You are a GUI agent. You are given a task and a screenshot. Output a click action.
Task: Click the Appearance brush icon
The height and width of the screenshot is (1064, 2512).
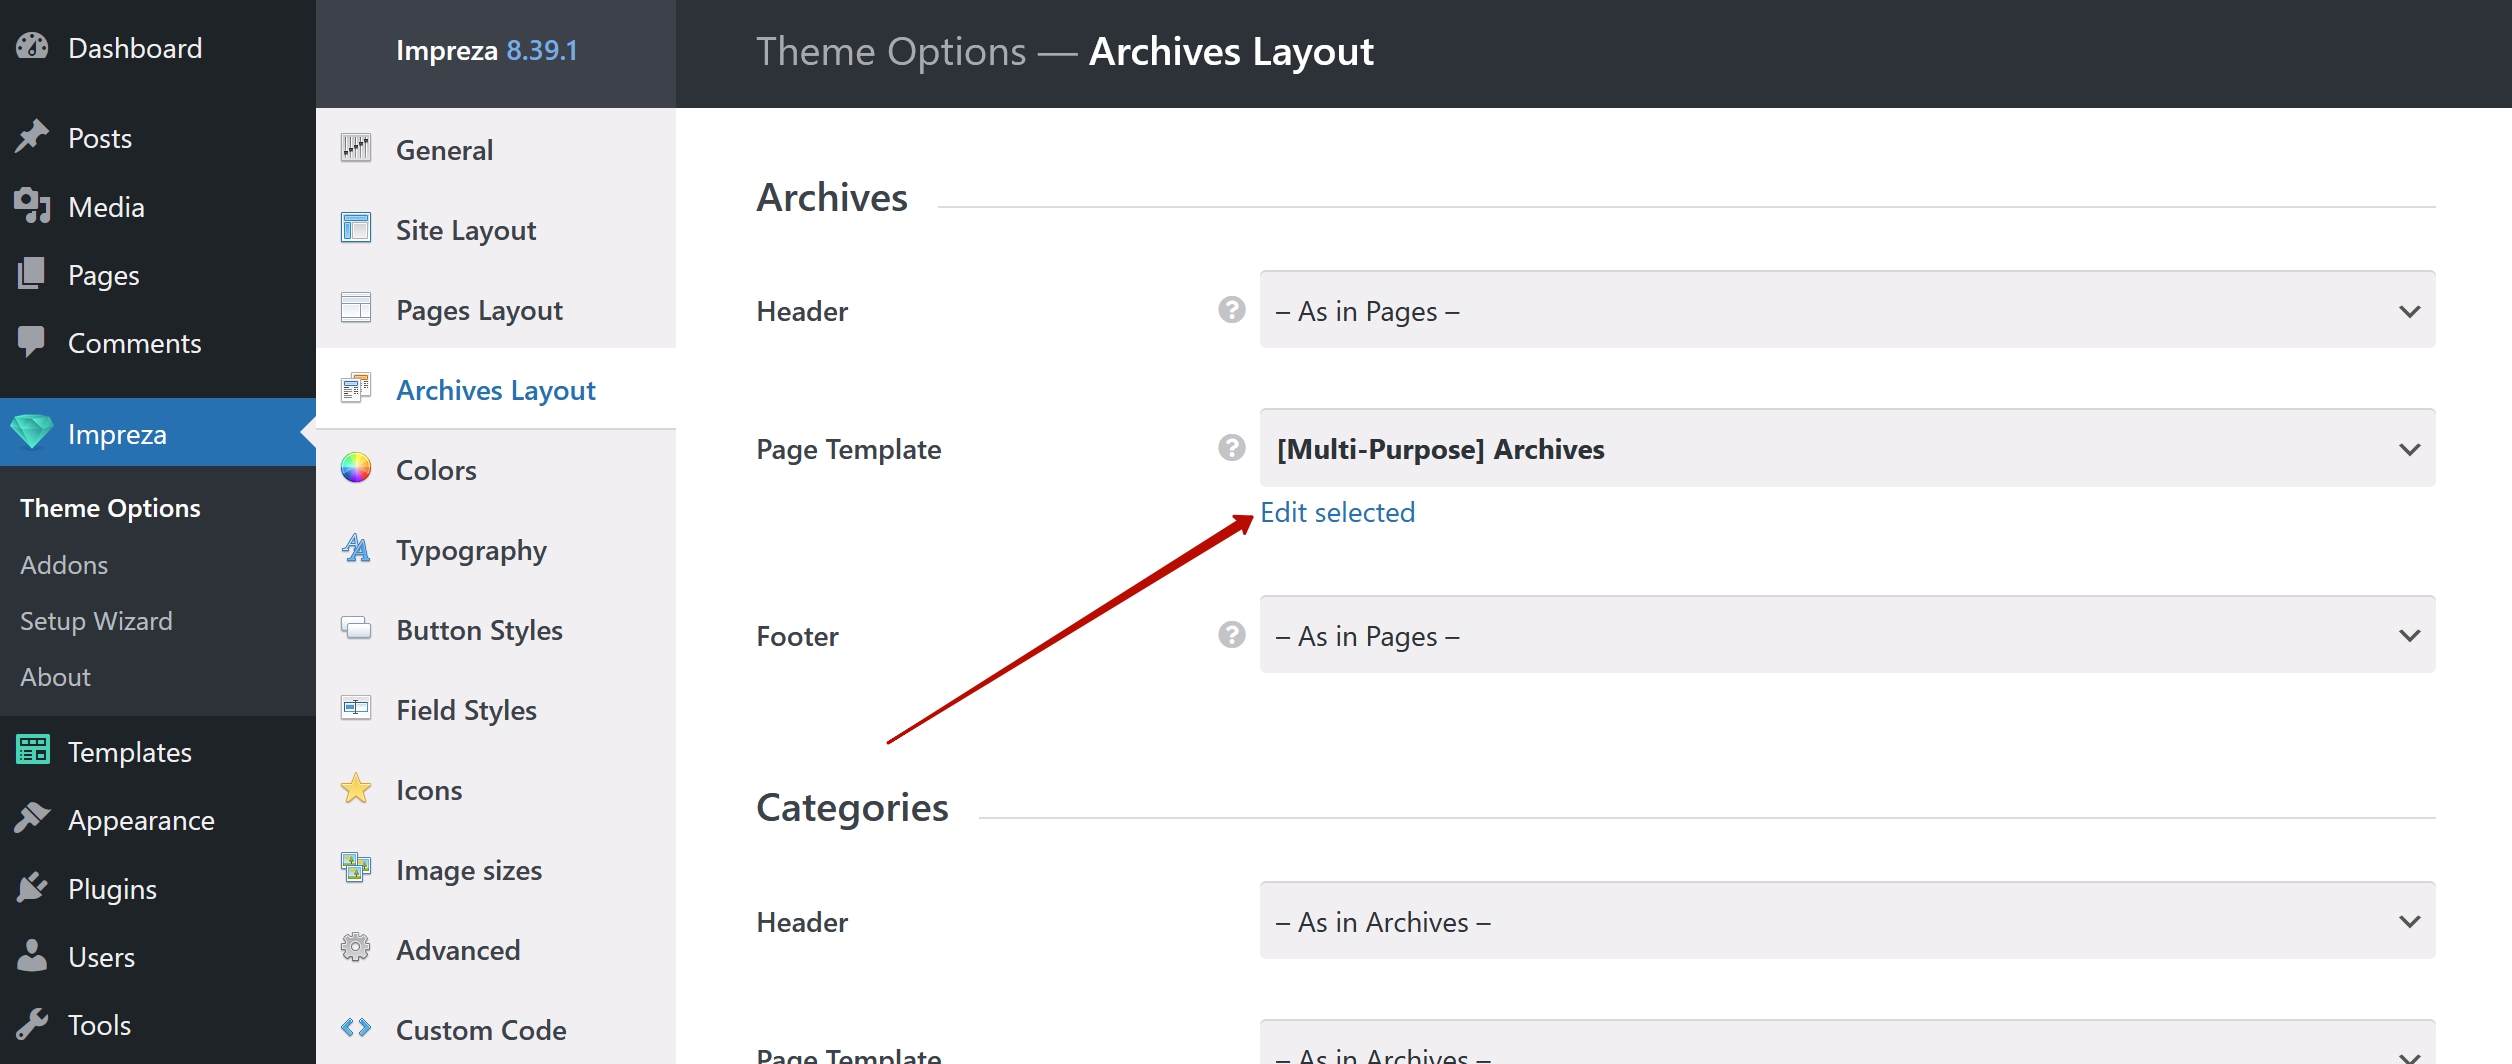tap(32, 818)
